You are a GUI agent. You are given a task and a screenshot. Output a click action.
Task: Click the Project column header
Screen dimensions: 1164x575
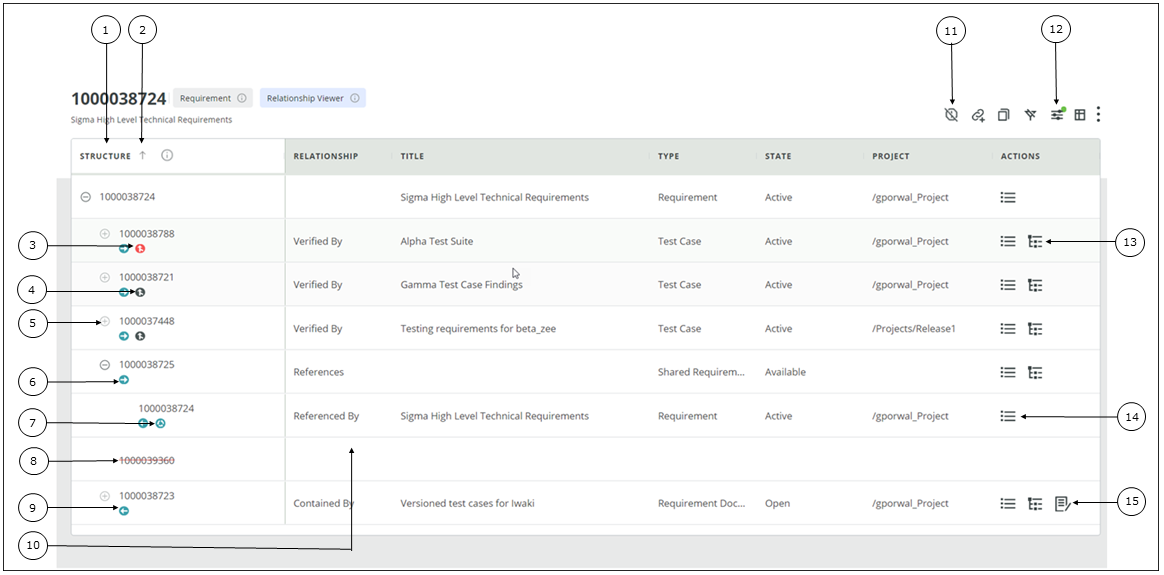[x=891, y=156]
